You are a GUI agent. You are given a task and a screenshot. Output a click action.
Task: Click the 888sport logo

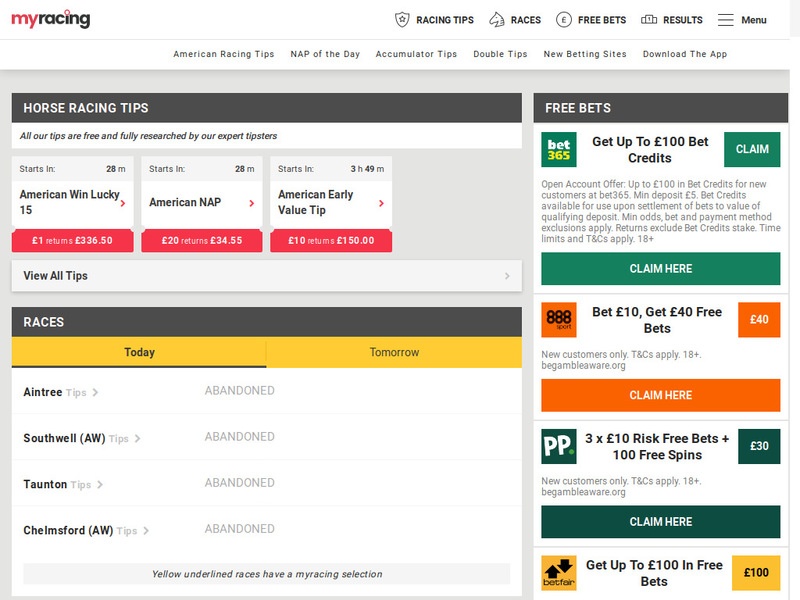point(559,320)
